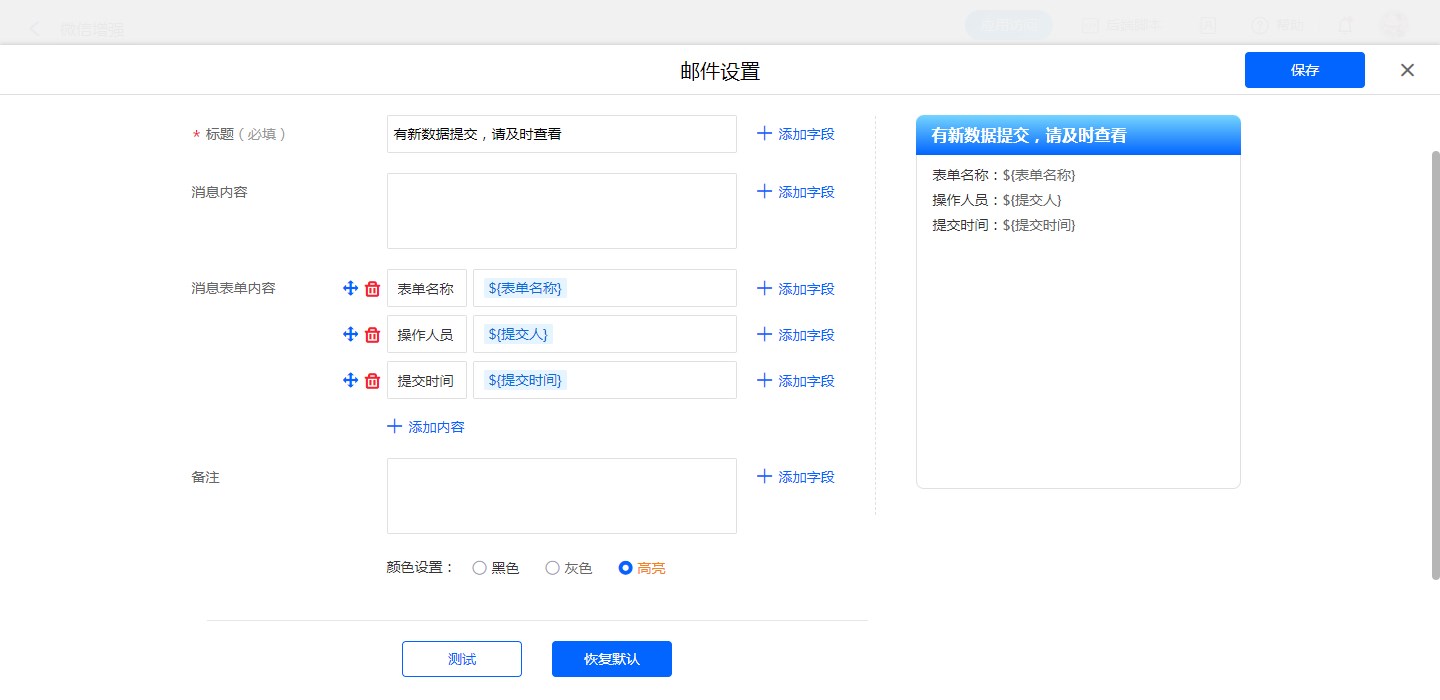Close the 邮件设置 dialog with X

coord(1407,70)
